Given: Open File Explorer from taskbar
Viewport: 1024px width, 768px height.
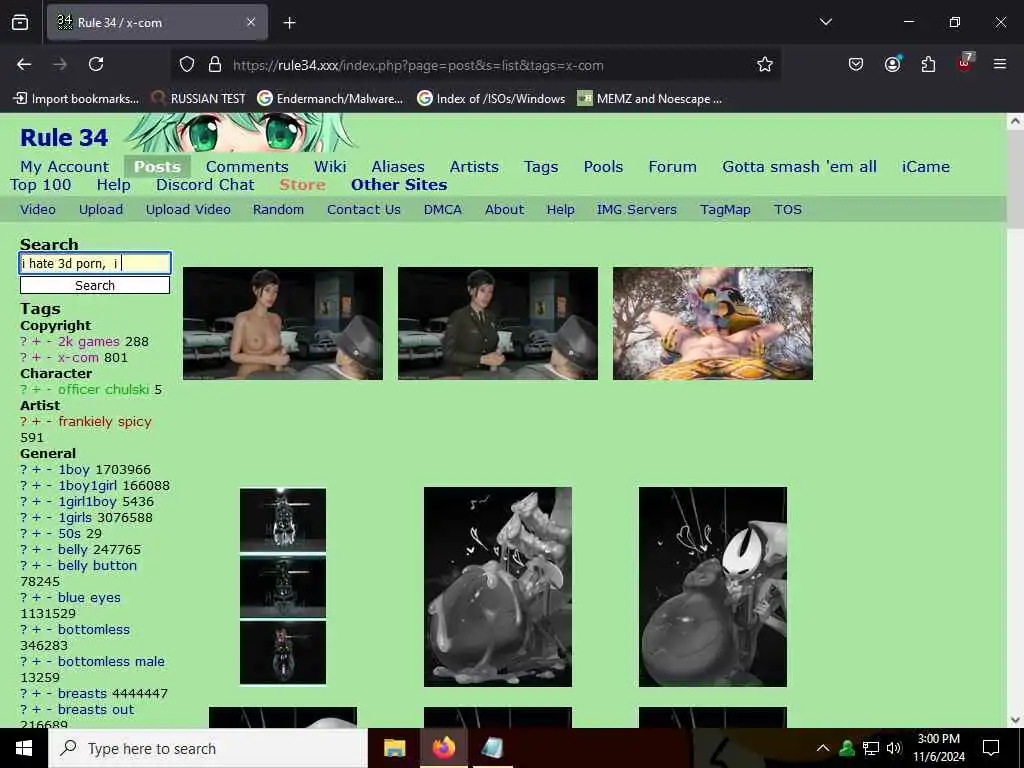Looking at the screenshot, I should tap(394, 748).
